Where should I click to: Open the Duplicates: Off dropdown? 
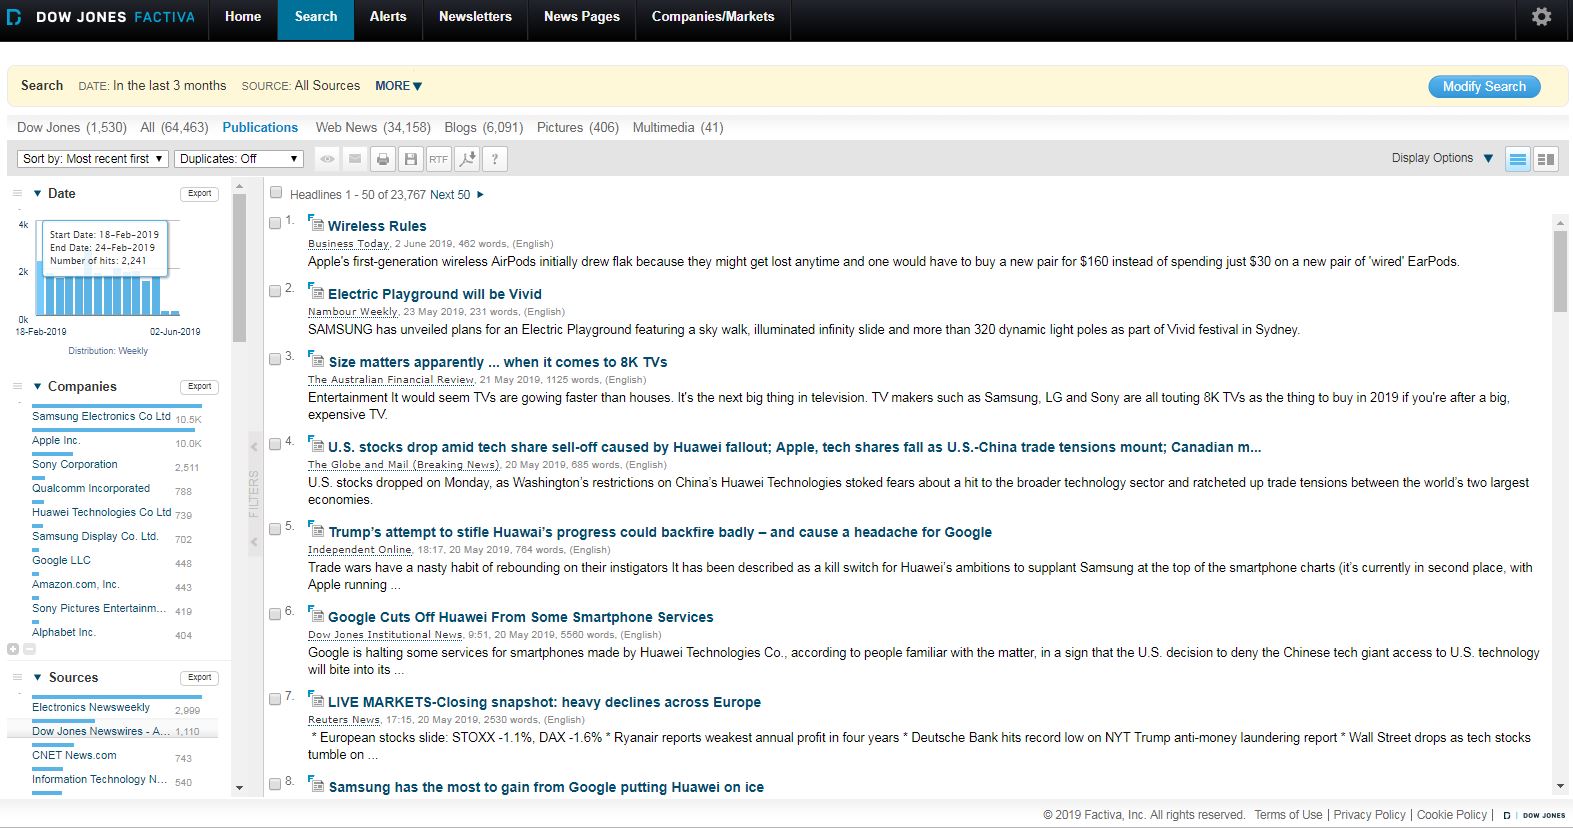tap(238, 159)
